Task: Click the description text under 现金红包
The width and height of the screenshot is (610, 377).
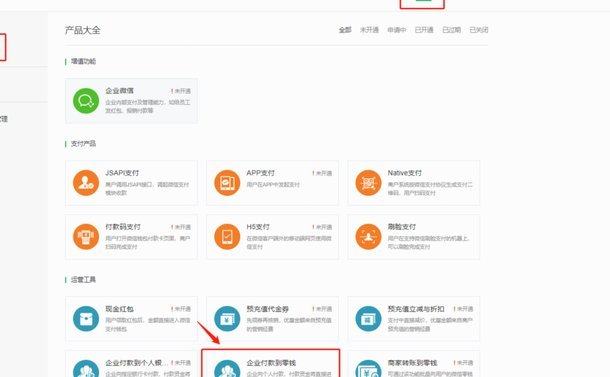Action: point(148,324)
